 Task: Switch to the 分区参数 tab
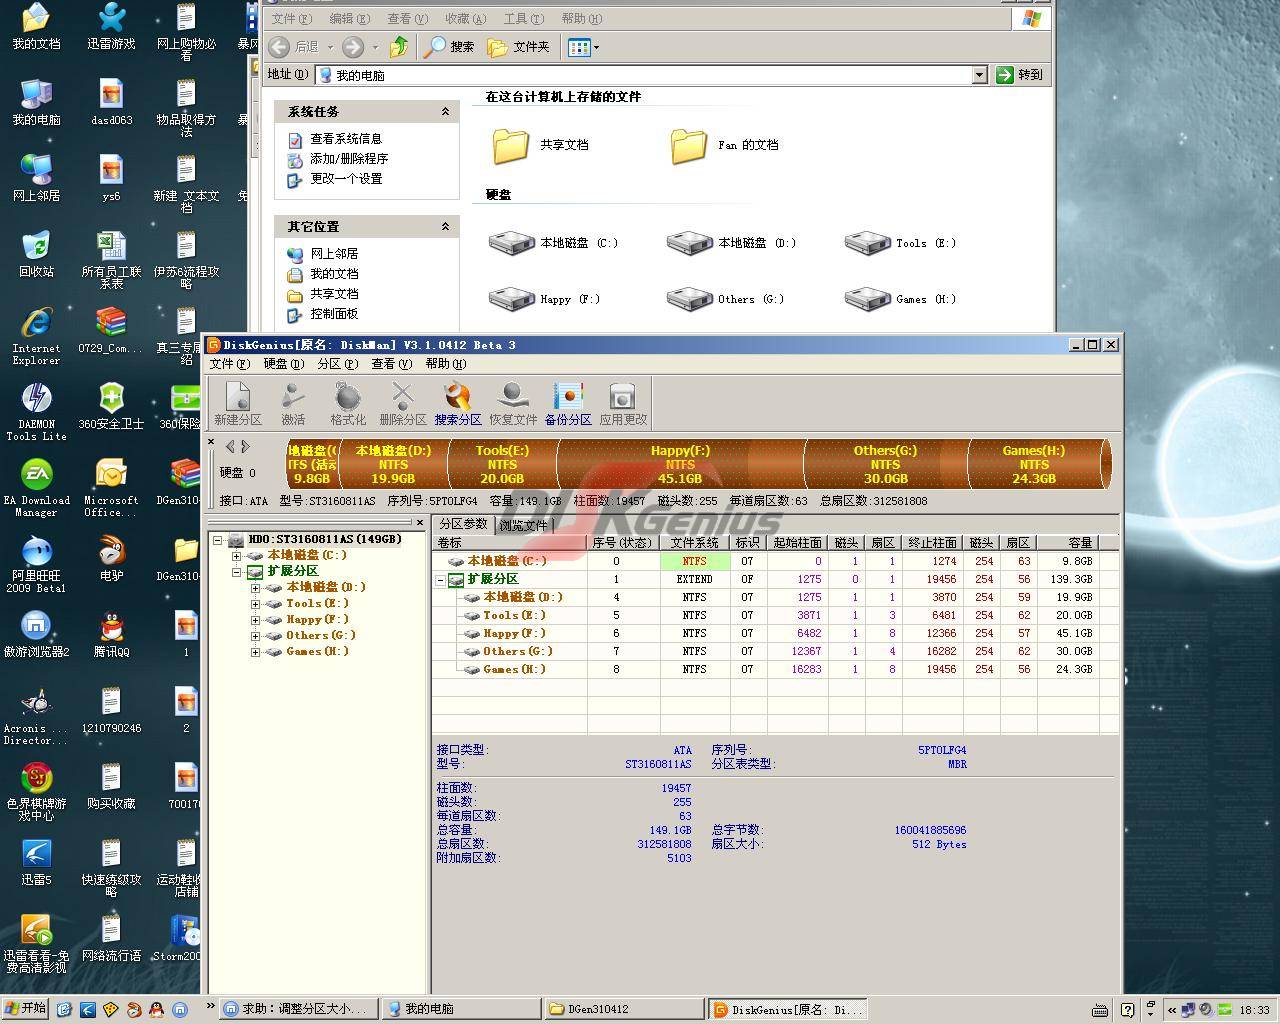463,524
